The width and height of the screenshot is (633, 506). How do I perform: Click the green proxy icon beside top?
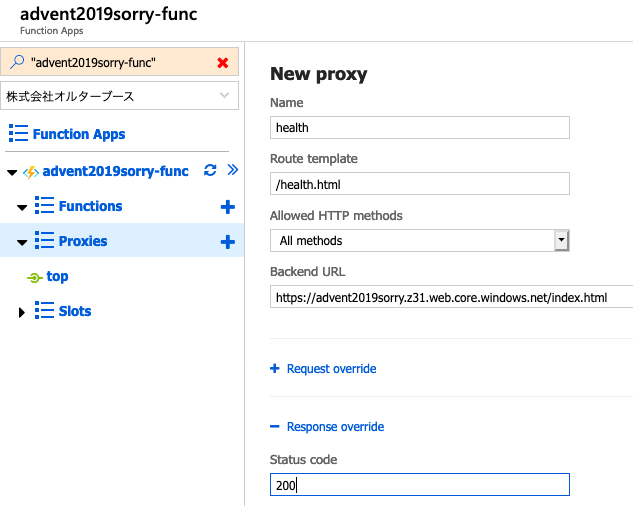tap(35, 278)
